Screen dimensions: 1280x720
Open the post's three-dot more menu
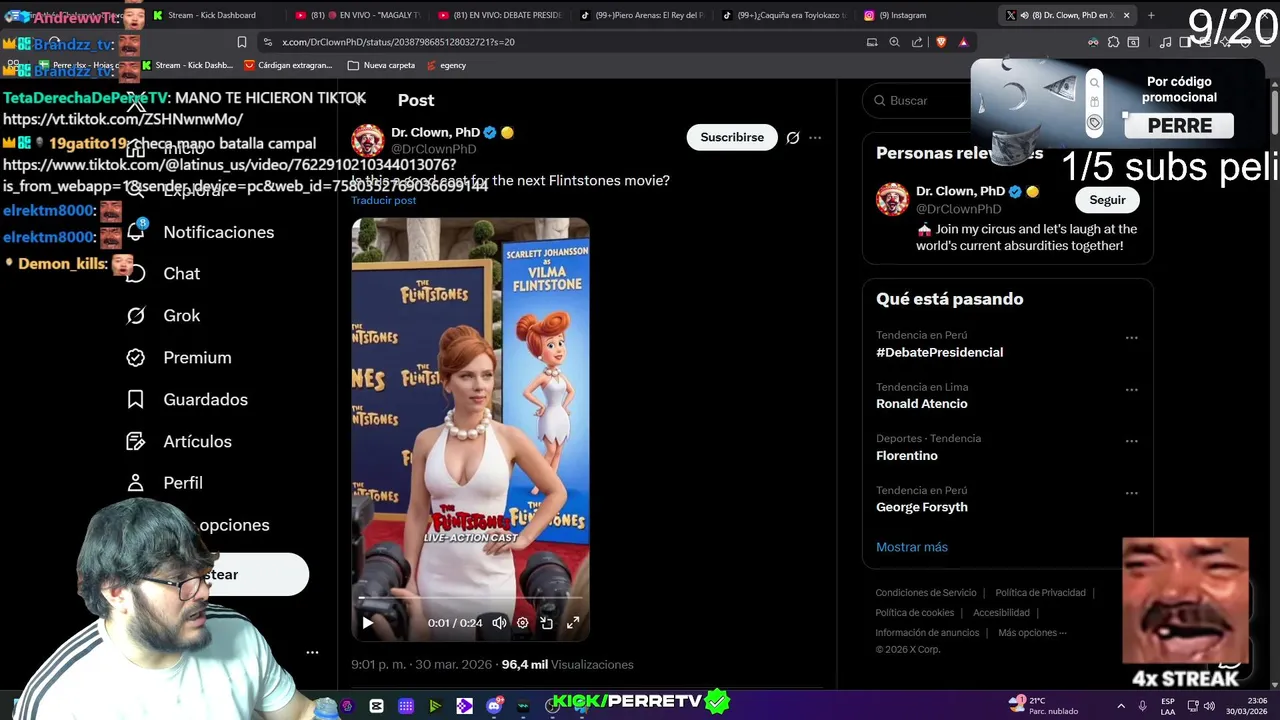coord(815,138)
